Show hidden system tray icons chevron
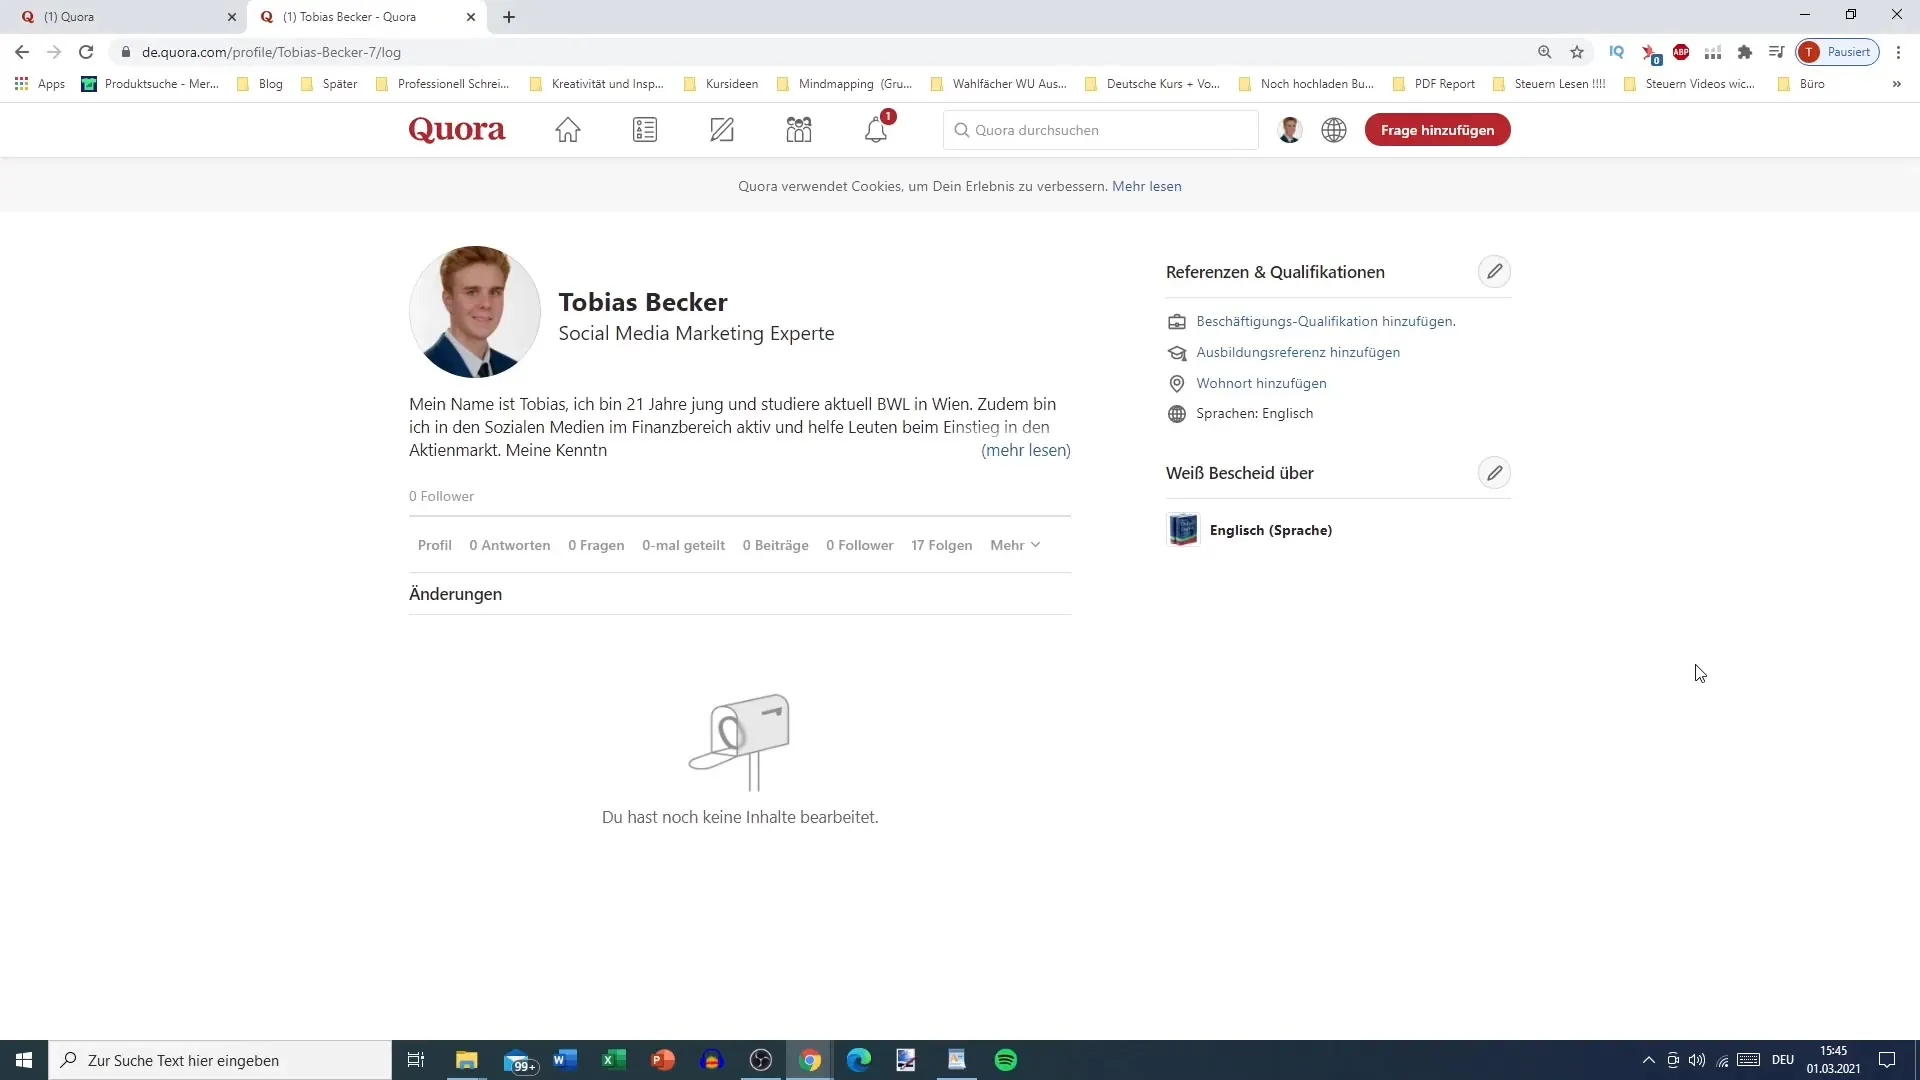The width and height of the screenshot is (1920, 1080). (x=1648, y=1060)
